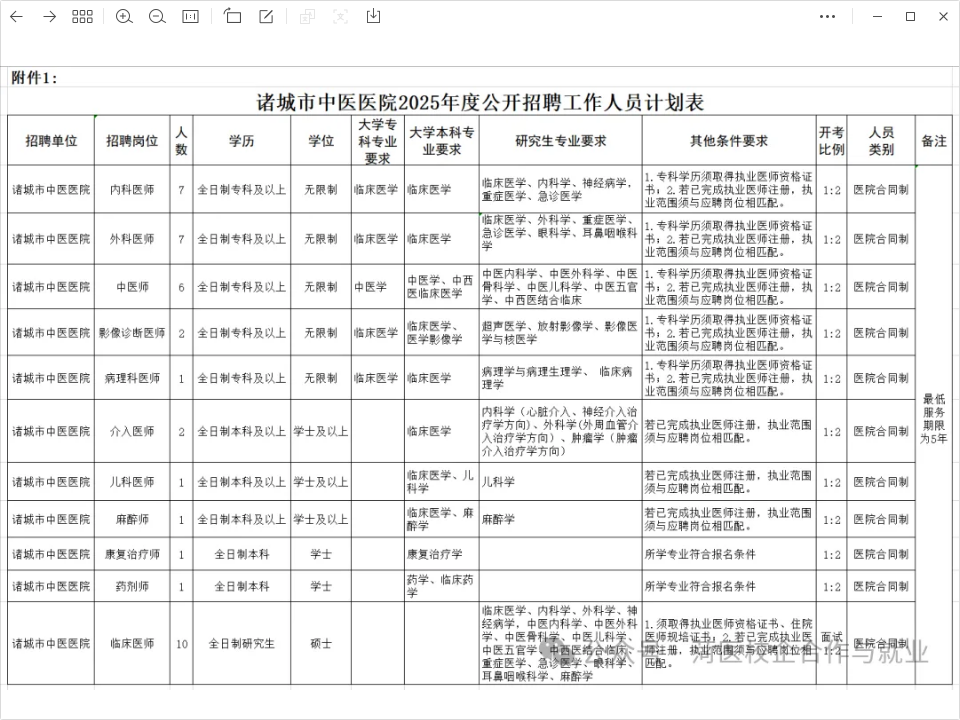
Task: Select the 其他条件要求 column header
Action: pos(729,141)
